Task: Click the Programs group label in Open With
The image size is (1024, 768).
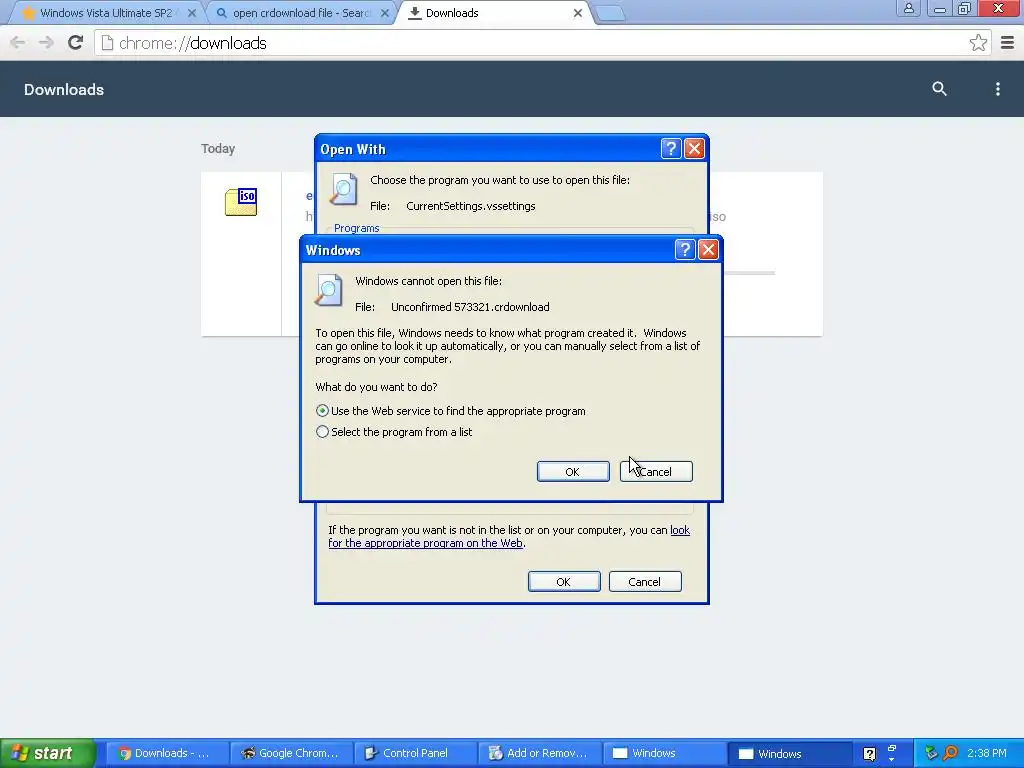Action: click(357, 228)
